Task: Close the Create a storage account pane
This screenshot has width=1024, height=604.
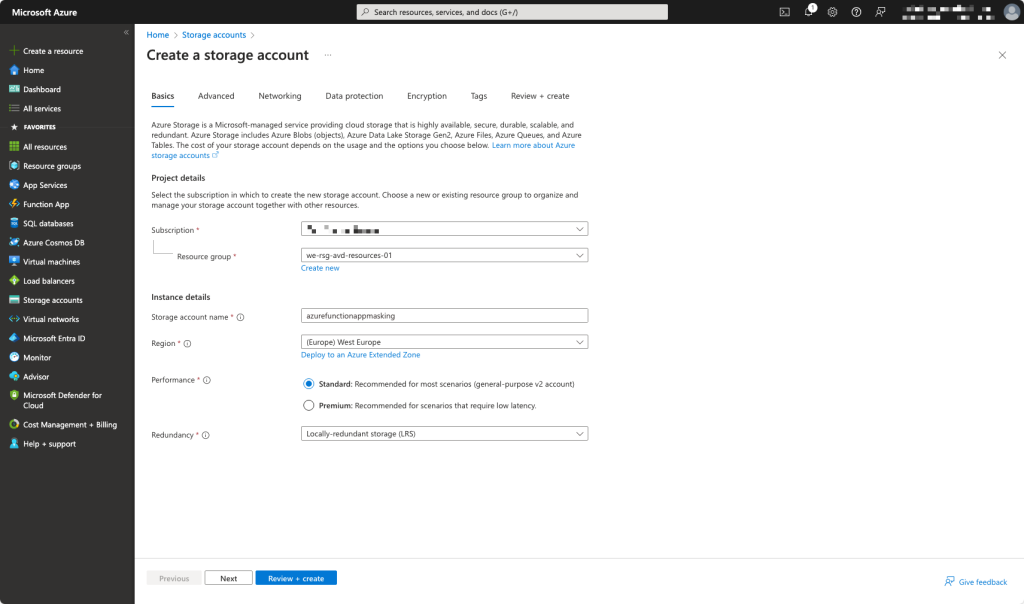Action: [1002, 56]
